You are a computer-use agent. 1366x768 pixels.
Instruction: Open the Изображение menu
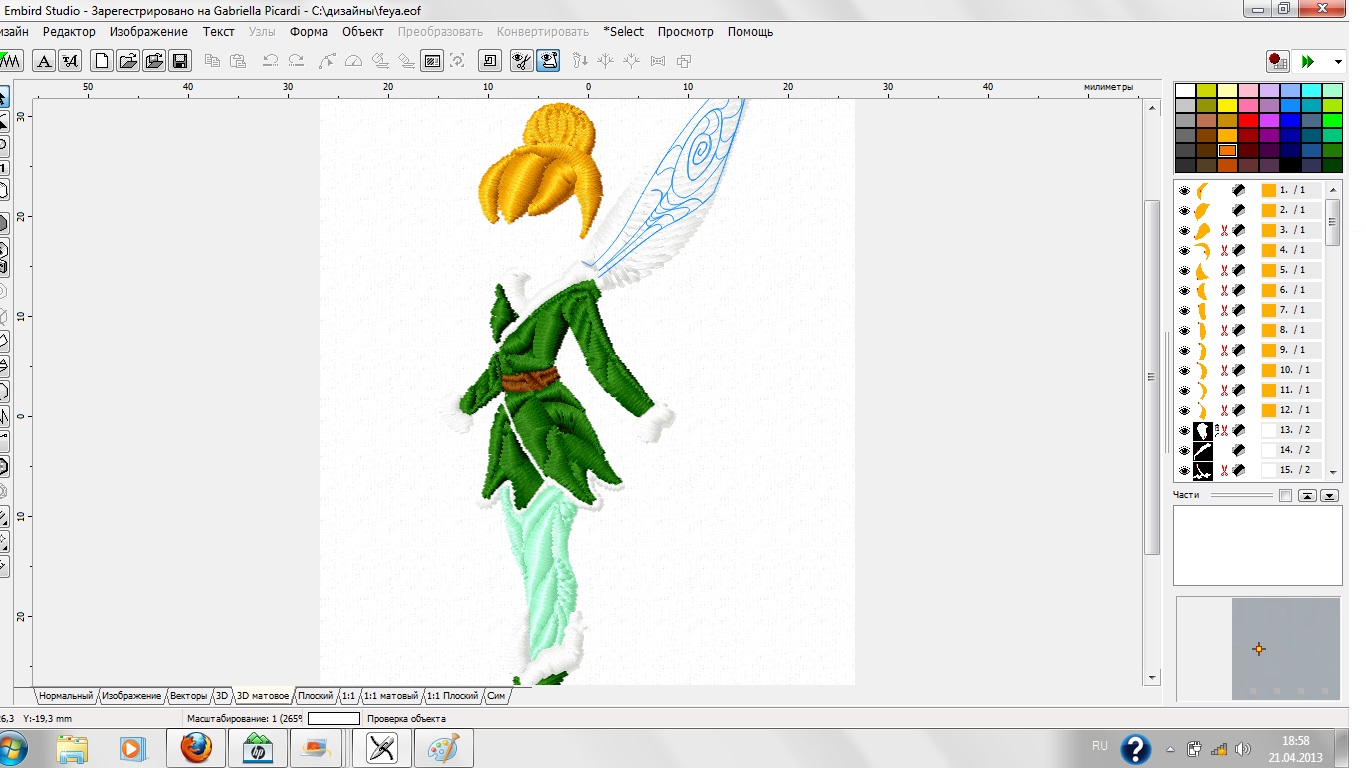click(149, 32)
